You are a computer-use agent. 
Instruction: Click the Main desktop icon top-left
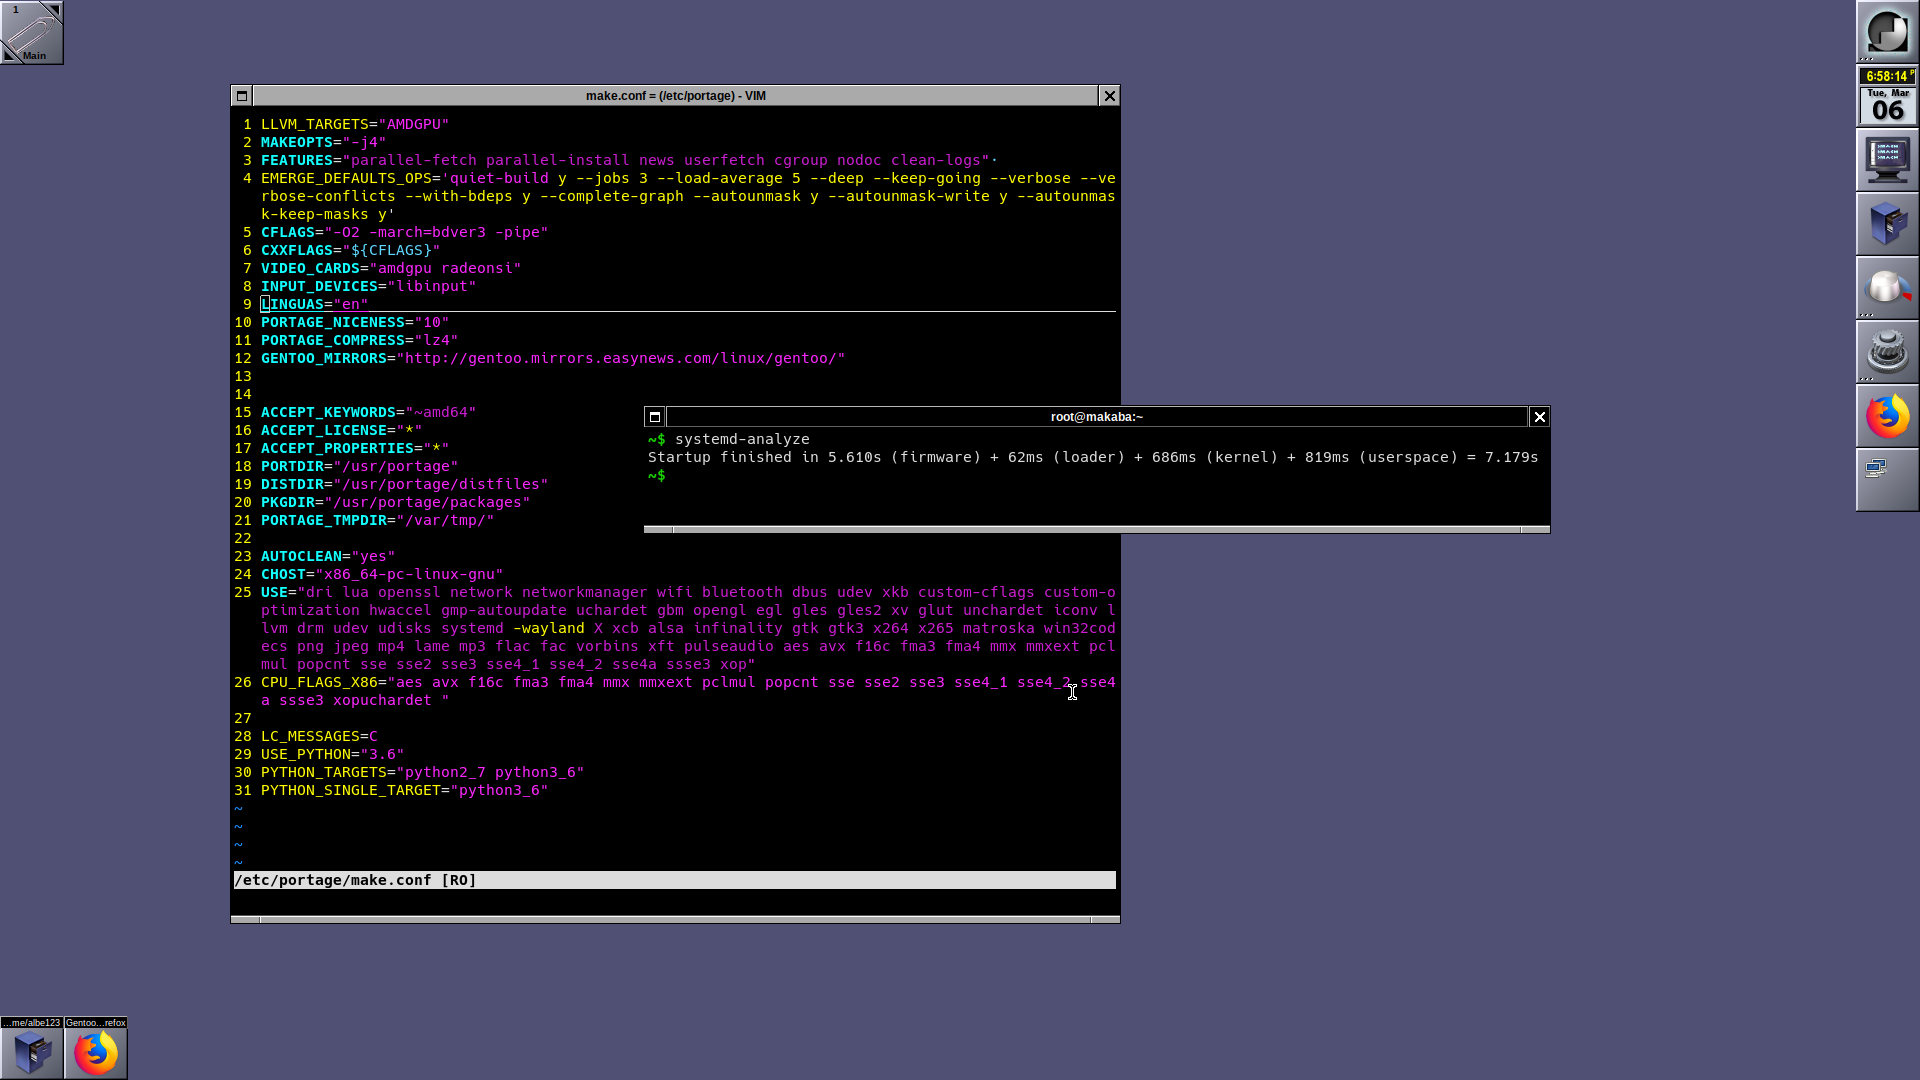pos(33,33)
